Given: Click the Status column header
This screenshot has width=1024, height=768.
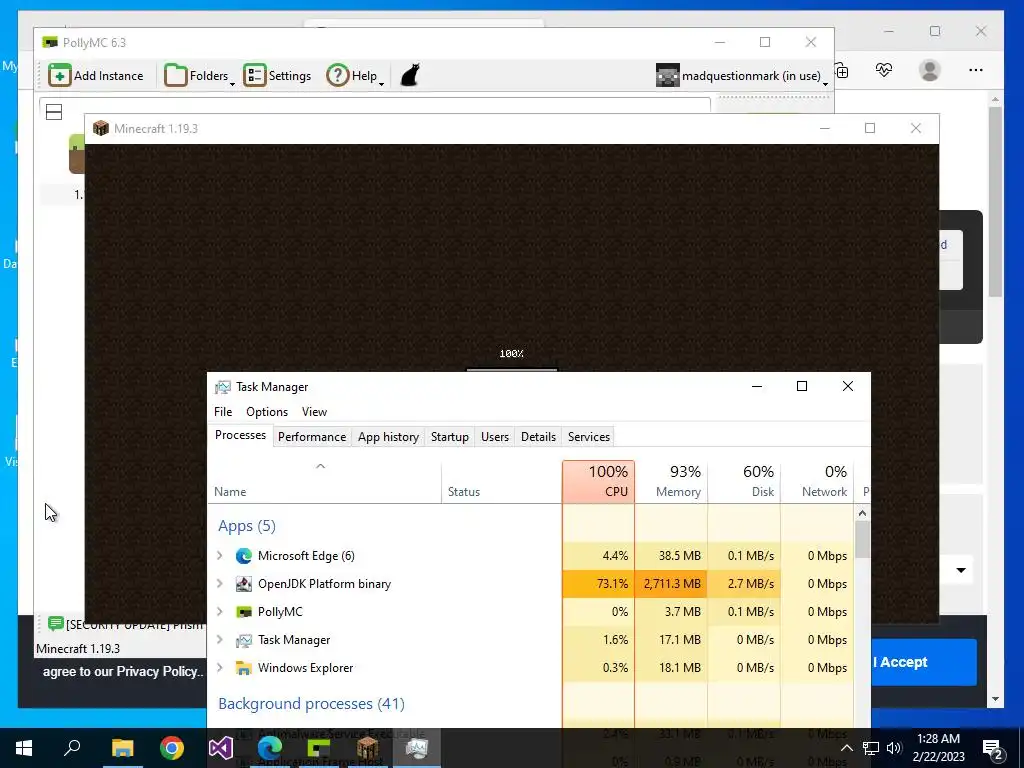Looking at the screenshot, I should 502,481.
